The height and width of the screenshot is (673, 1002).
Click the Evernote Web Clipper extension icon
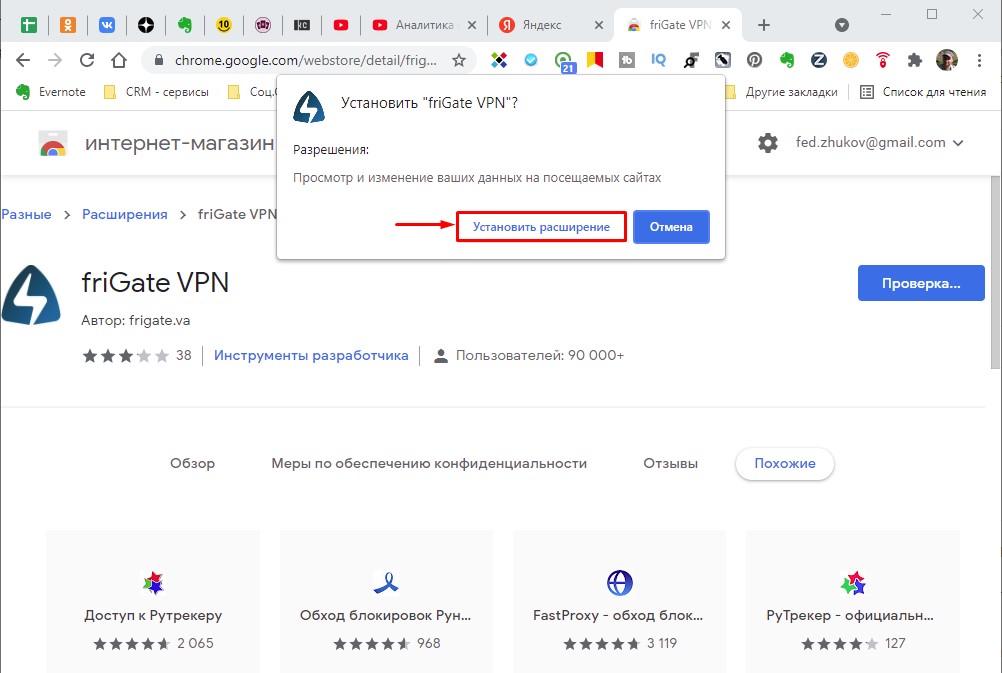coord(787,60)
